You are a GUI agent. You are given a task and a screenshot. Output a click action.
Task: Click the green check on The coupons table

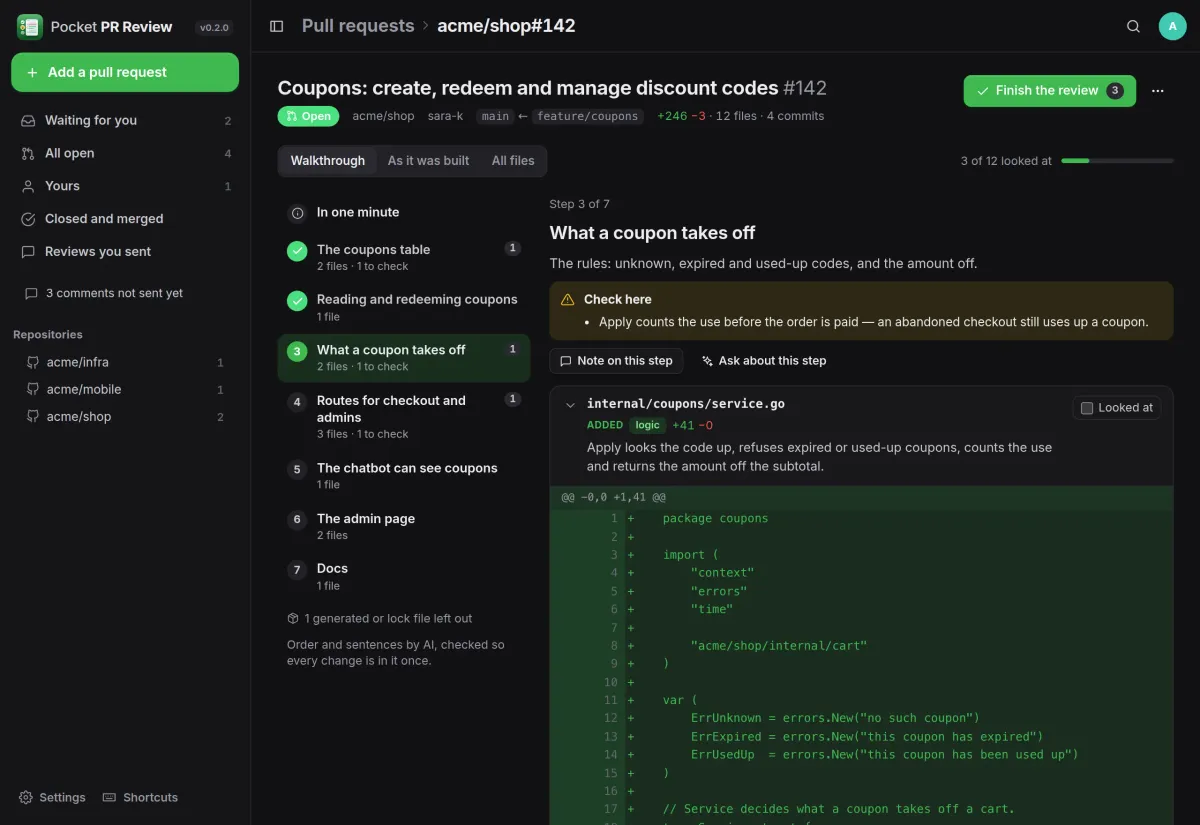tap(297, 251)
